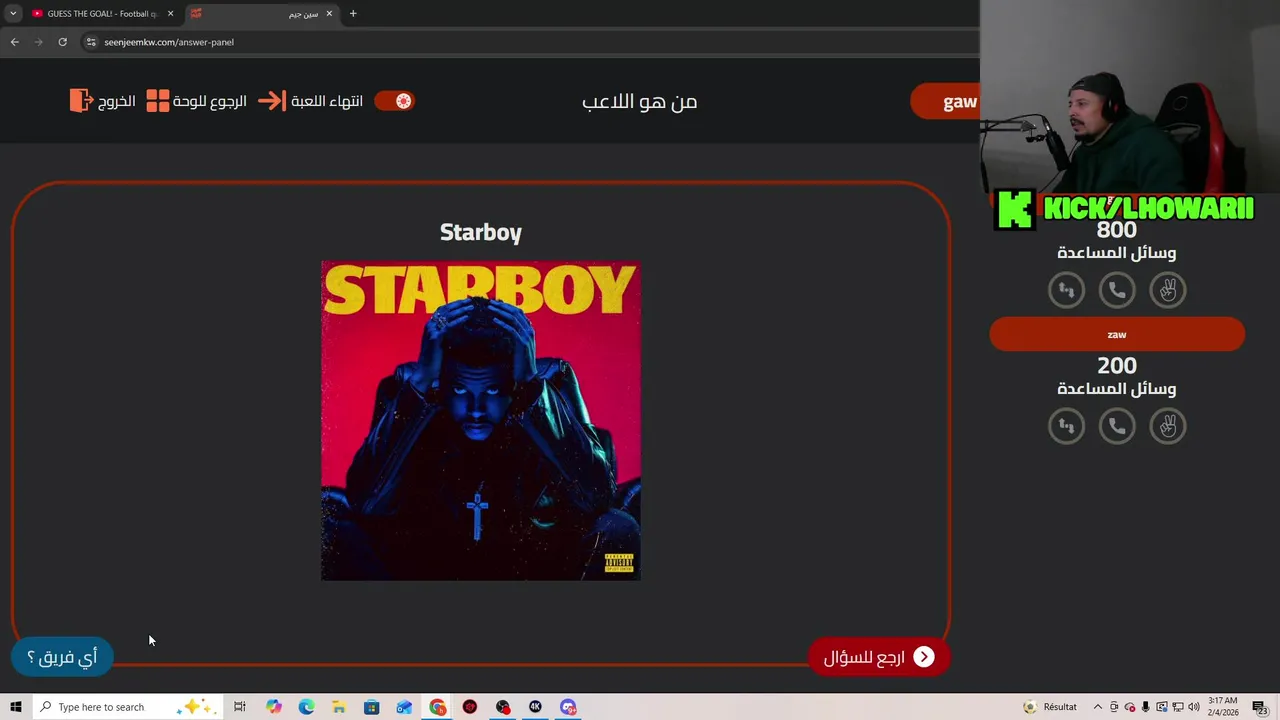Toggle the orange switch in header
This screenshot has height=720, width=1280.
pos(394,101)
